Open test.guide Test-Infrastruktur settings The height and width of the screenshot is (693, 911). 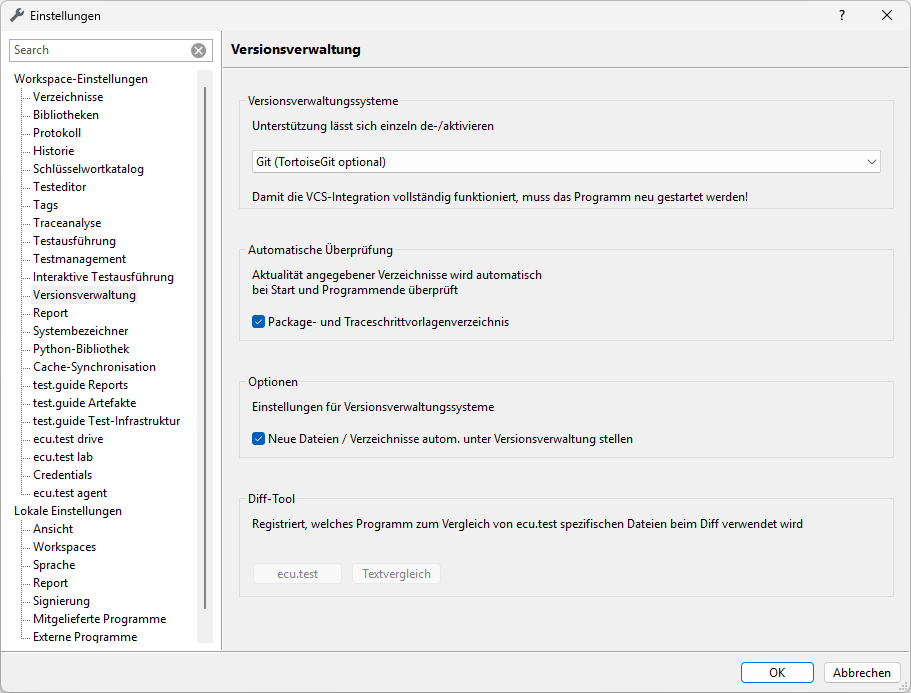click(106, 421)
